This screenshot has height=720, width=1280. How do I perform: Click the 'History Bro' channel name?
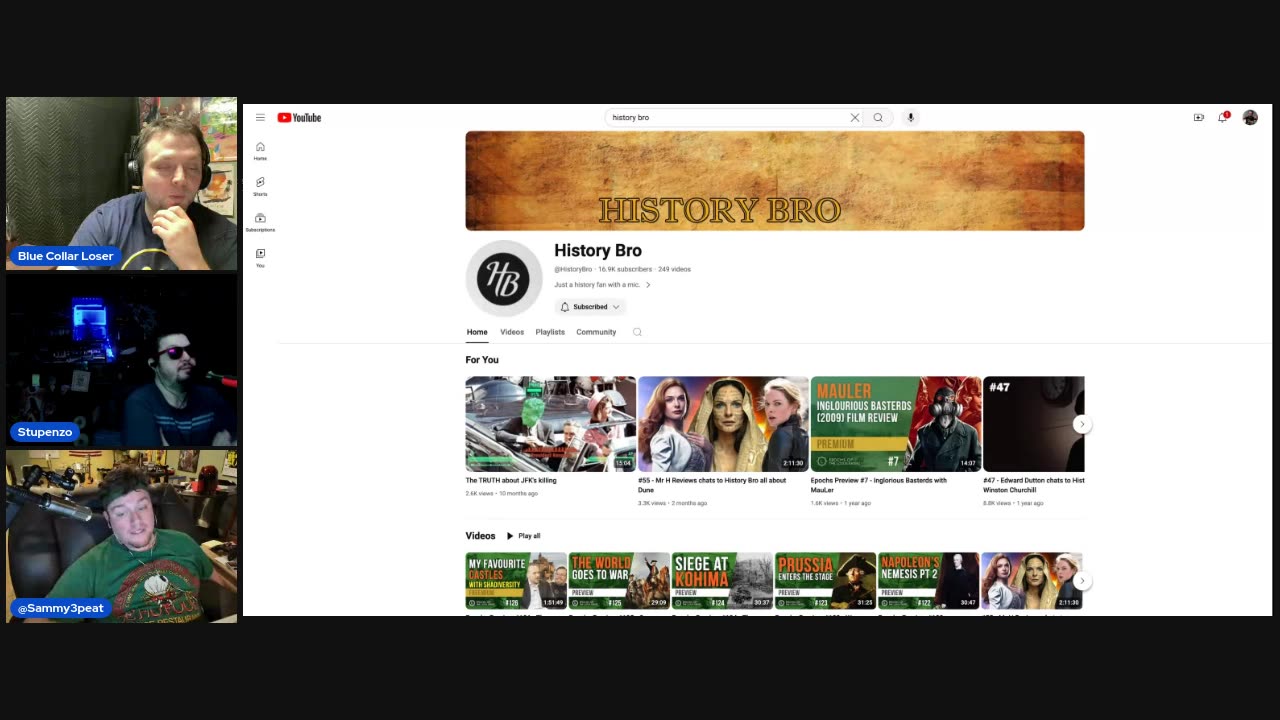tap(598, 251)
